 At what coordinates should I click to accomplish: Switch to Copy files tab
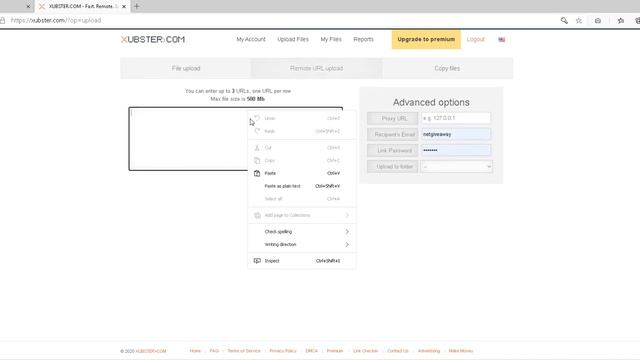pos(447,68)
